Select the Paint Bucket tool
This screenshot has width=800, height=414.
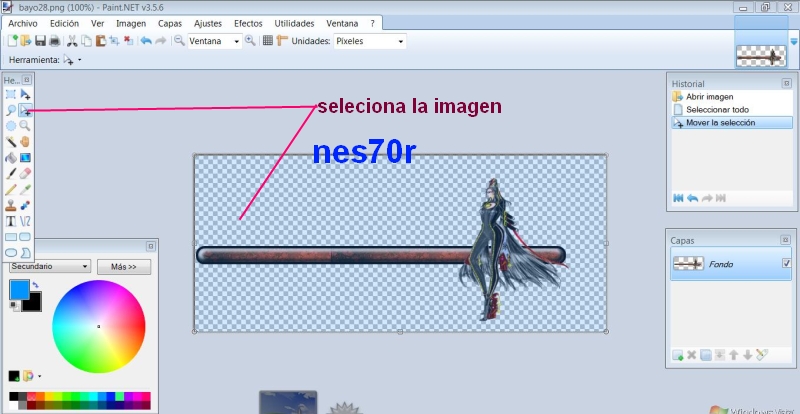click(11, 158)
